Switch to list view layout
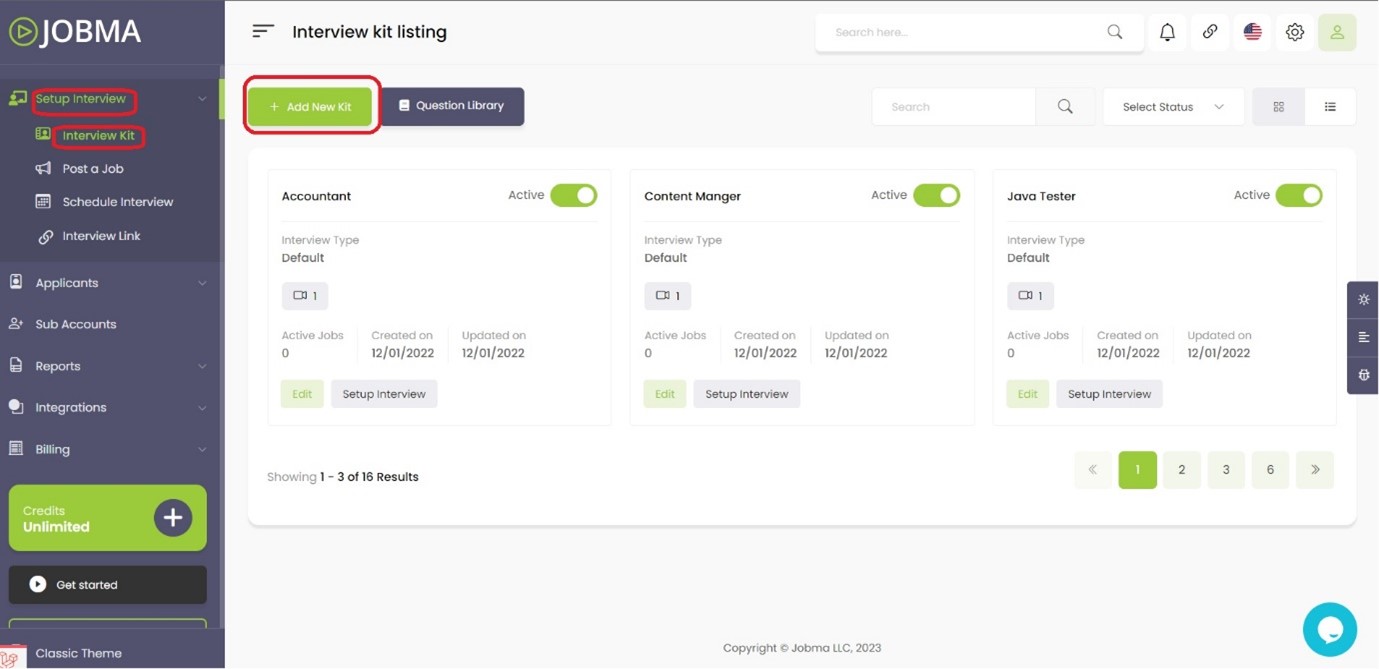 coord(1330,107)
